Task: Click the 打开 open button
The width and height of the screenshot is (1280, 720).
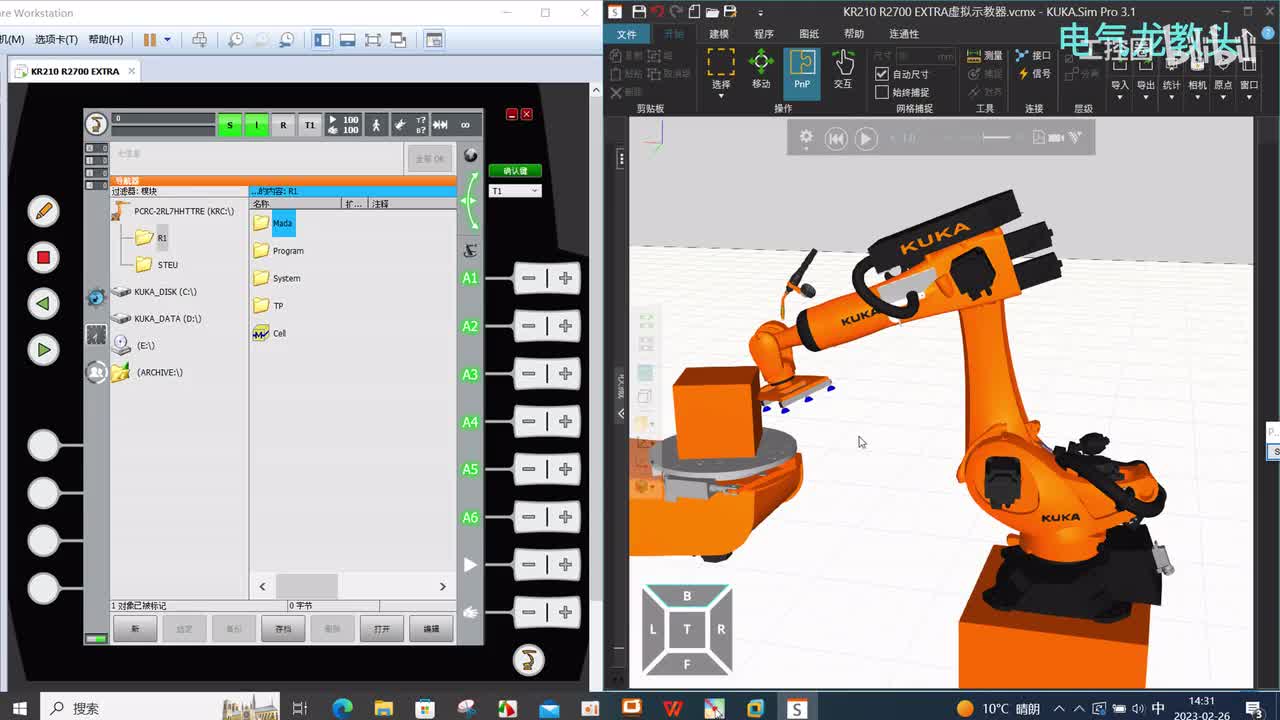Action: (381, 629)
